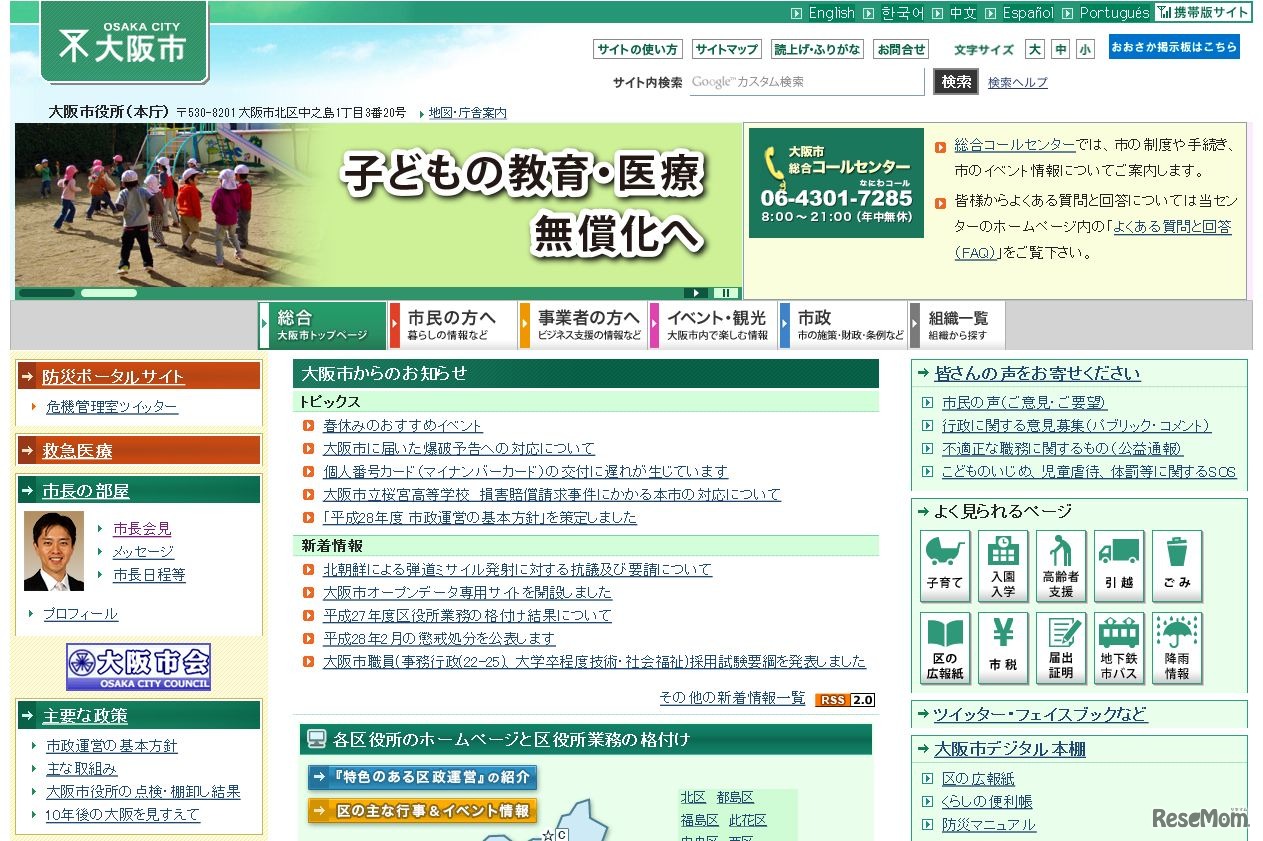Open the 区の広報紙 open-book icon
Screen dimensions: 1263x841
click(944, 646)
